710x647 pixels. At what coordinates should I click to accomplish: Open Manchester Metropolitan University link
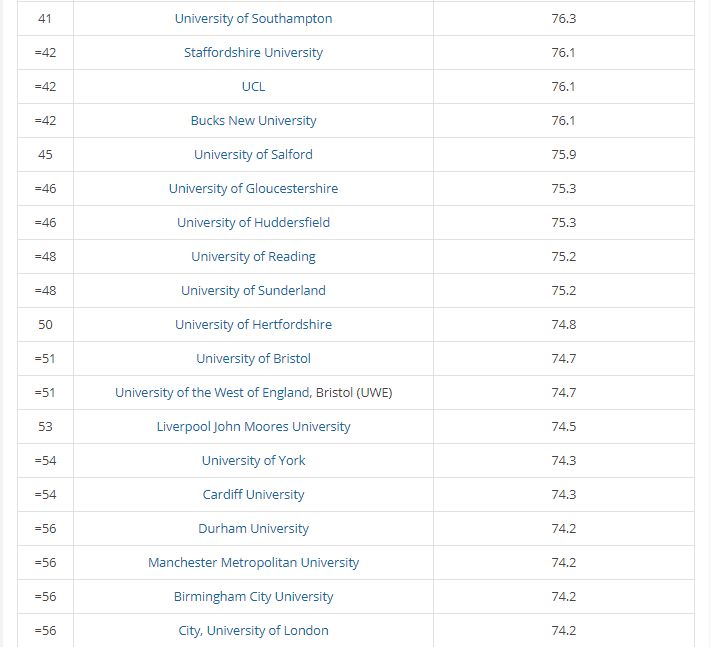coord(253,562)
